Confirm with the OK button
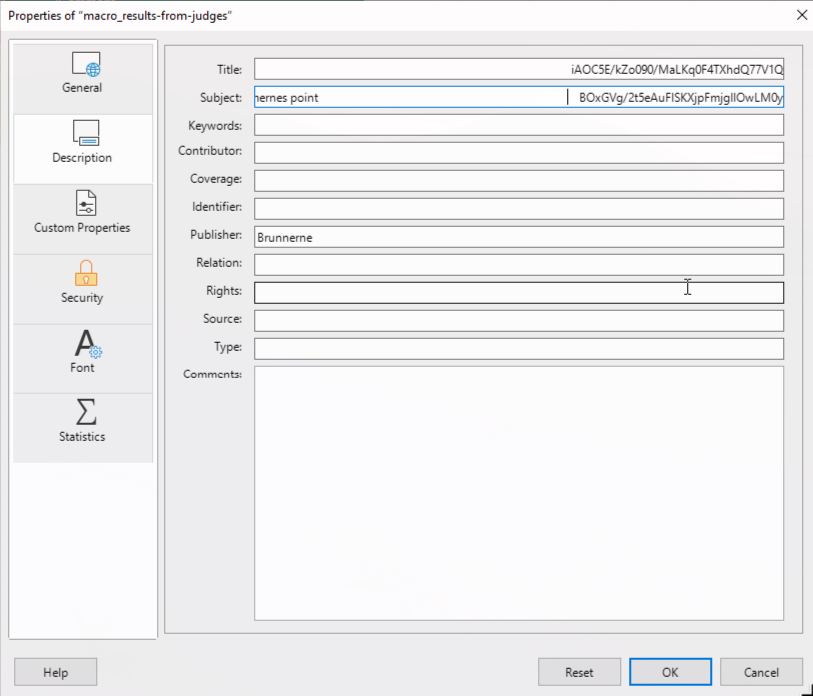Image resolution: width=813 pixels, height=696 pixels. (x=670, y=672)
